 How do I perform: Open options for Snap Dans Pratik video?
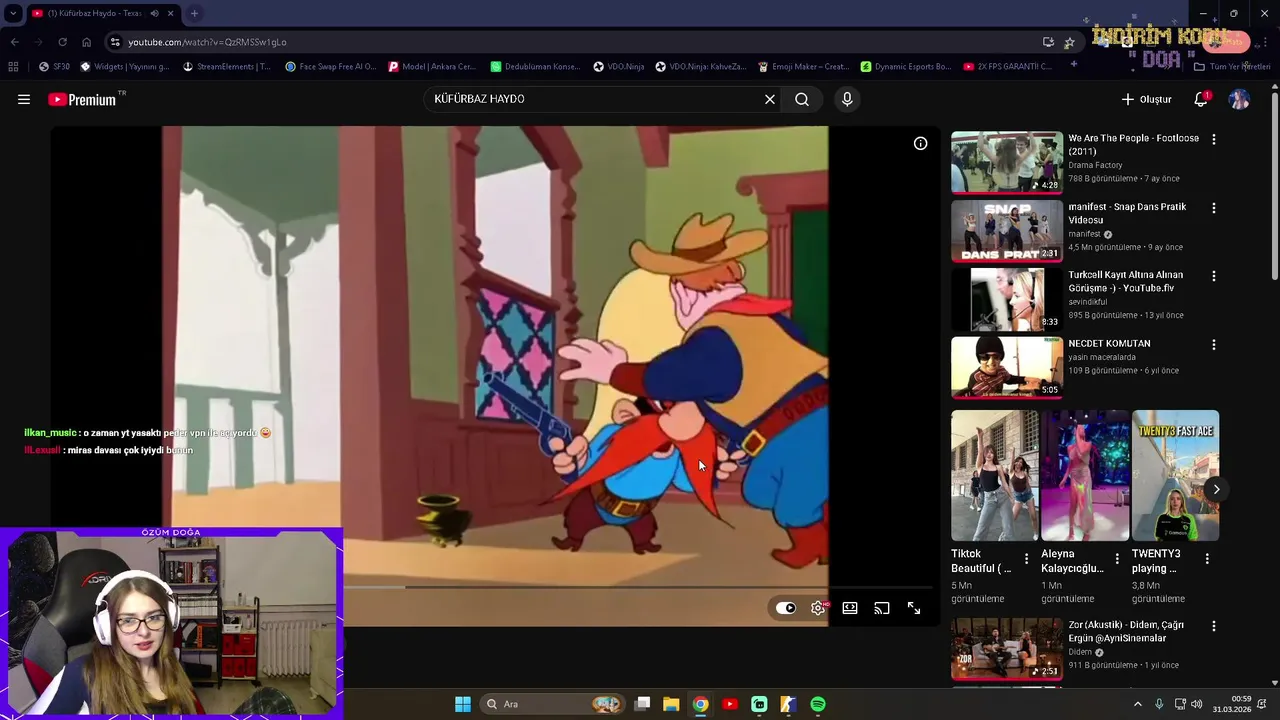[x=1214, y=208]
